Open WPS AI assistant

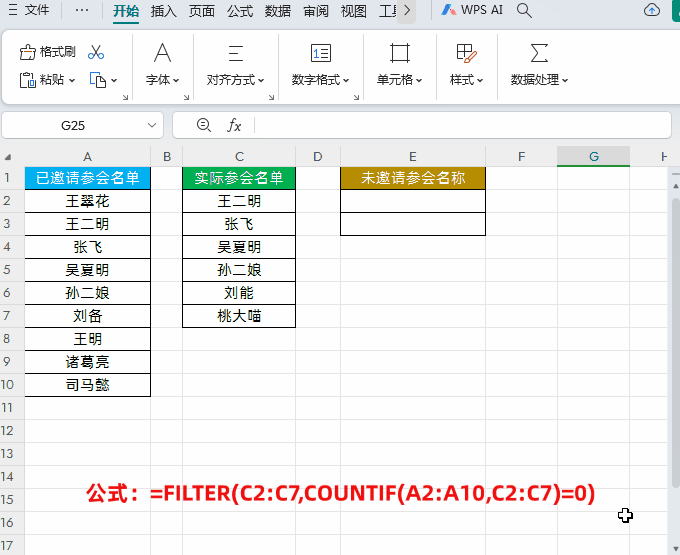472,10
